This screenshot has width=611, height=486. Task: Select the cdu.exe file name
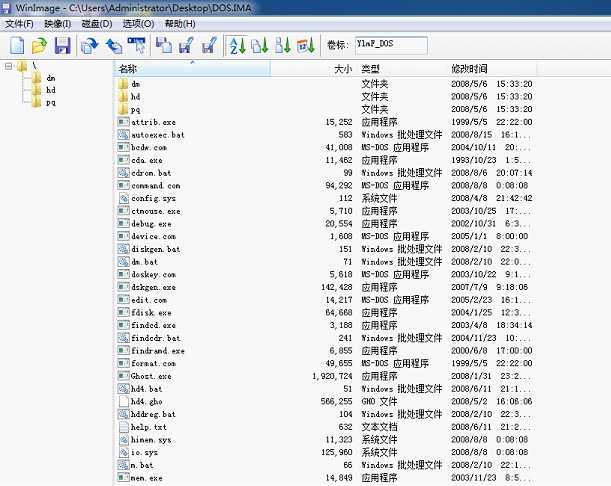pos(147,160)
